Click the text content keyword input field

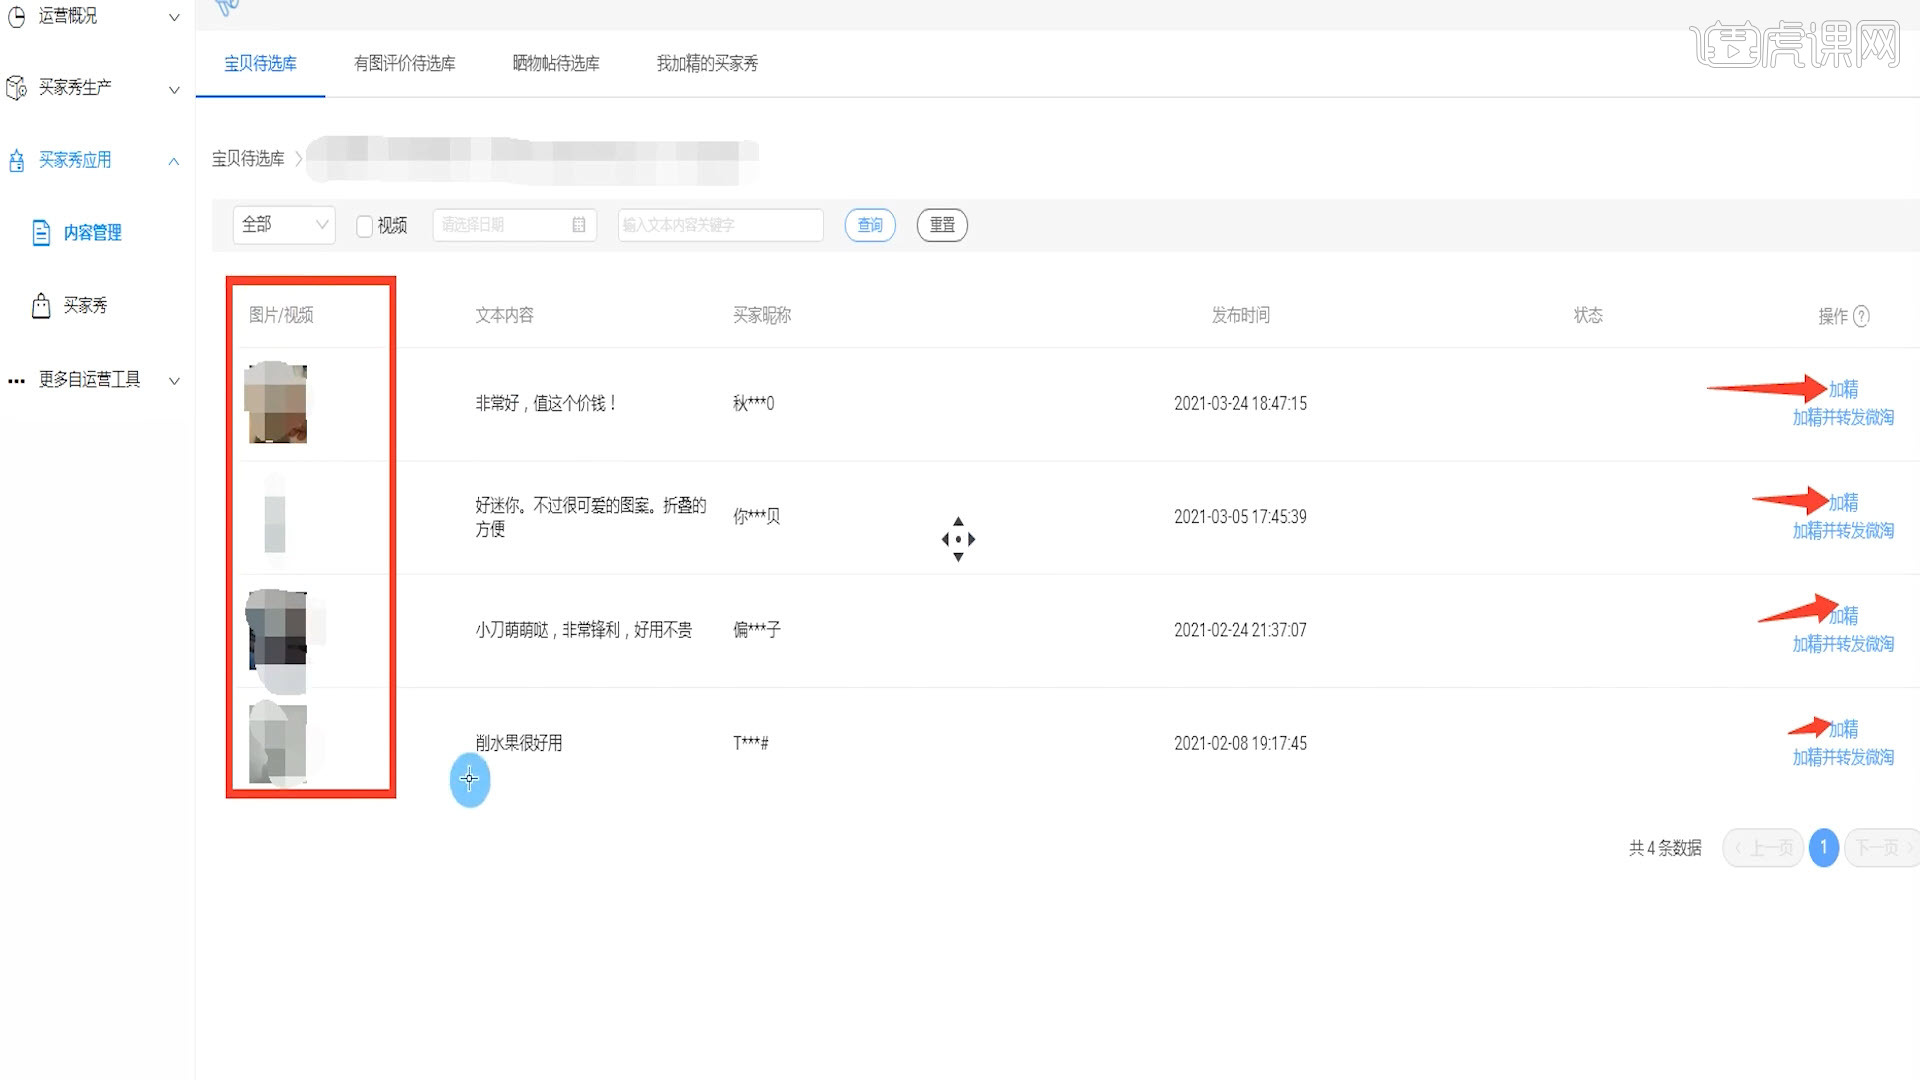coord(721,225)
